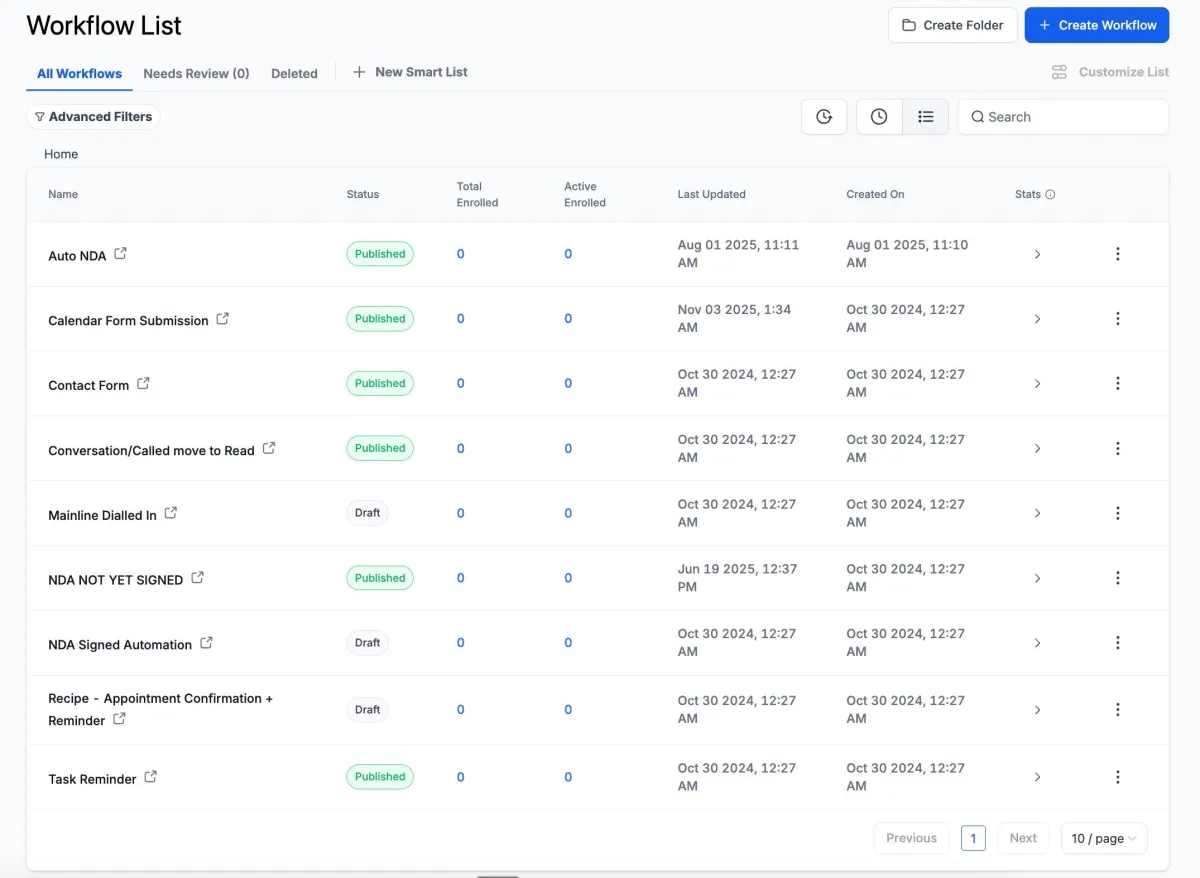Image resolution: width=1200 pixels, height=878 pixels.
Task: Open three-dot menu for Task Reminder row
Action: [x=1117, y=777]
